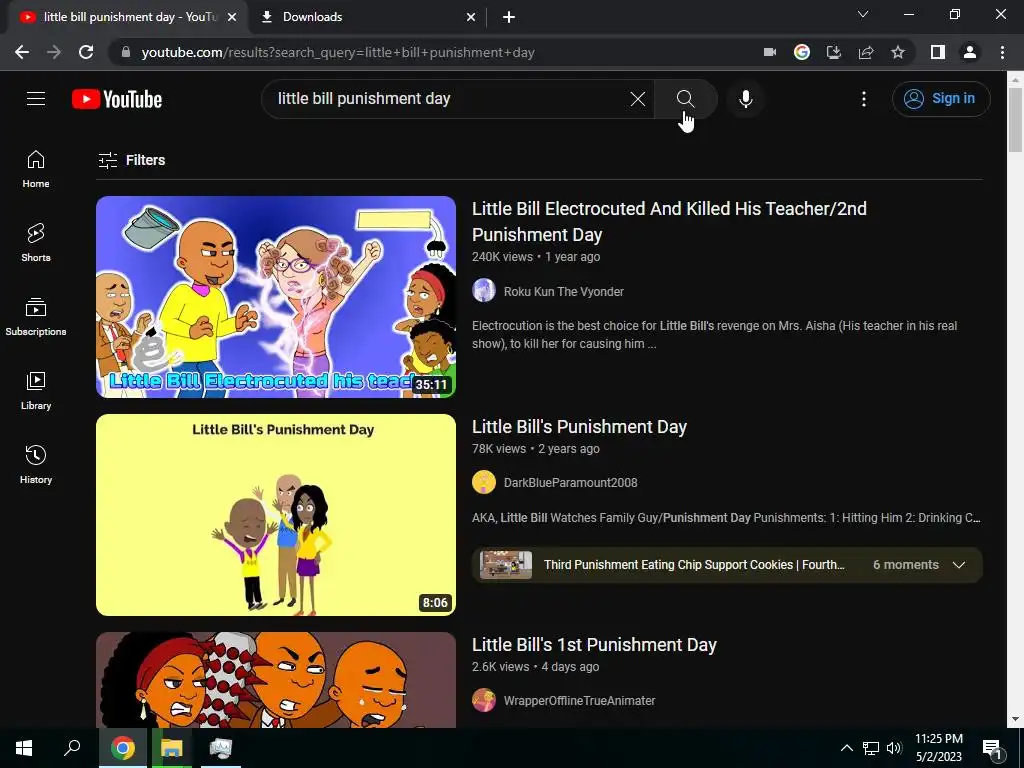The image size is (1024, 768).
Task: Open Chrome's three-dot menu
Action: [x=1002, y=52]
